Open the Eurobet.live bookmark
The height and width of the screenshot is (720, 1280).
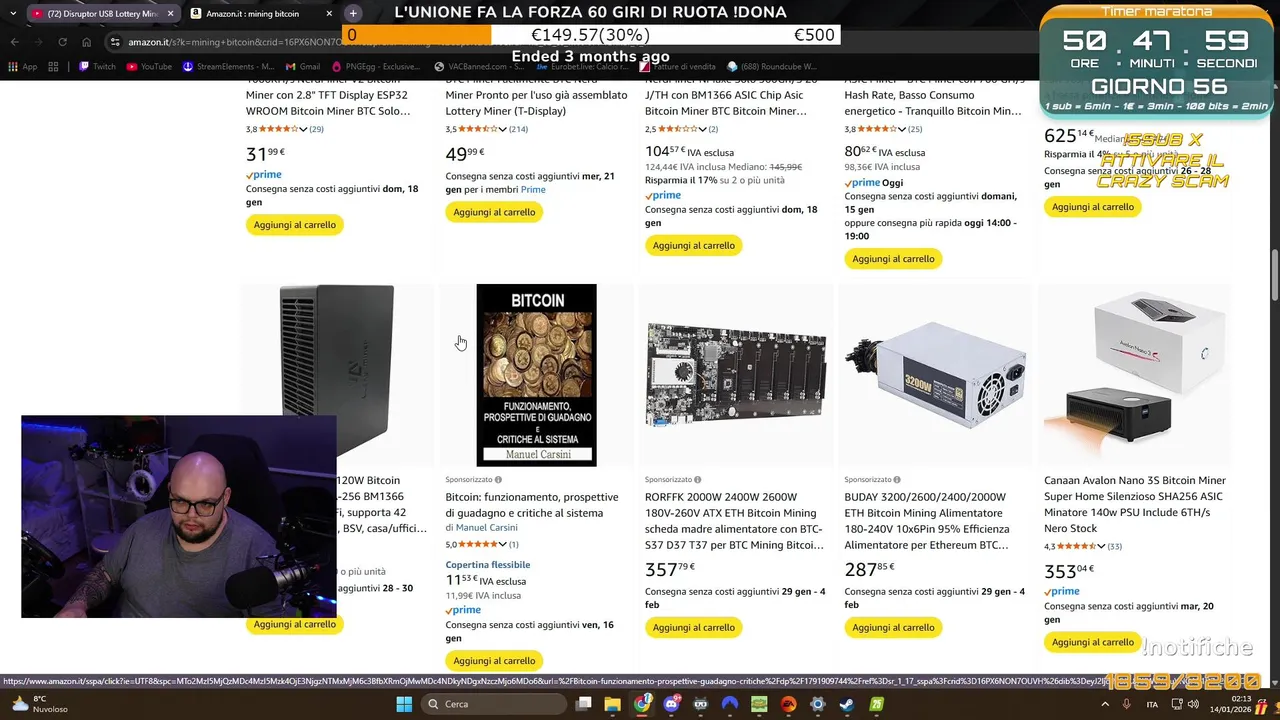click(x=585, y=67)
